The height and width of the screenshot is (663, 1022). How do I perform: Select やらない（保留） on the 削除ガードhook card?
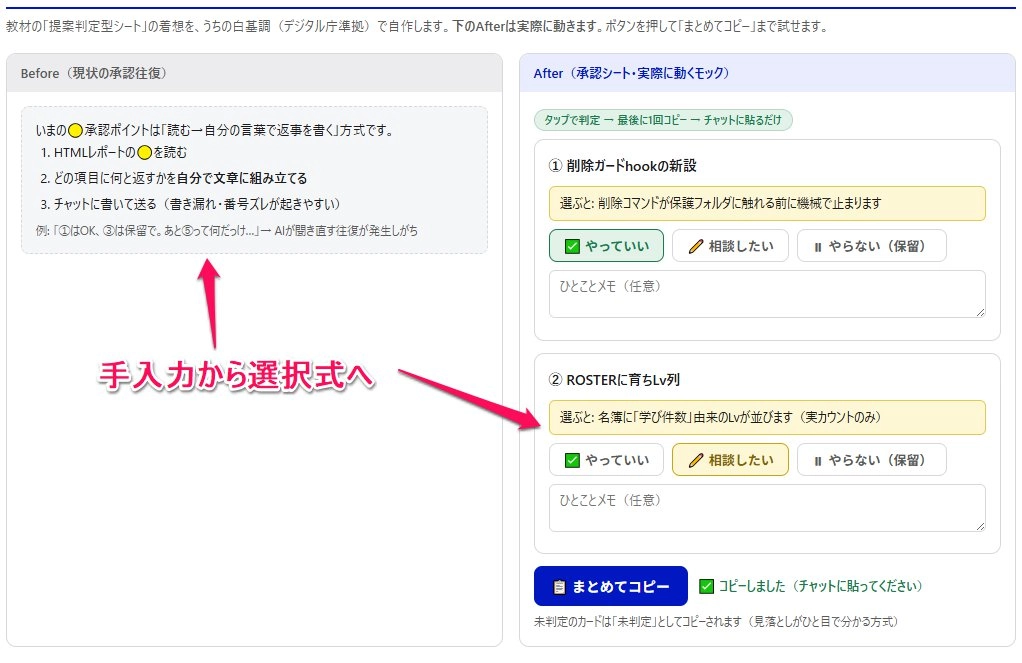click(871, 246)
